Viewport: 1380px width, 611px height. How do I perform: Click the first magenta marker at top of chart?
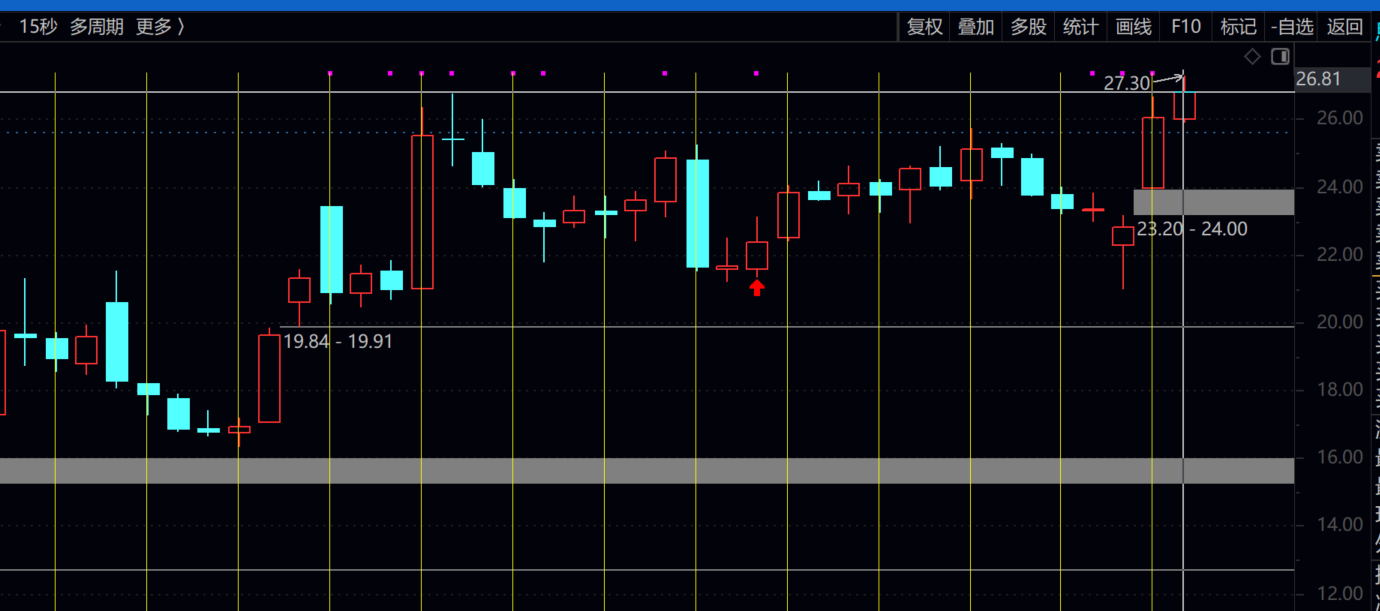pos(330,73)
